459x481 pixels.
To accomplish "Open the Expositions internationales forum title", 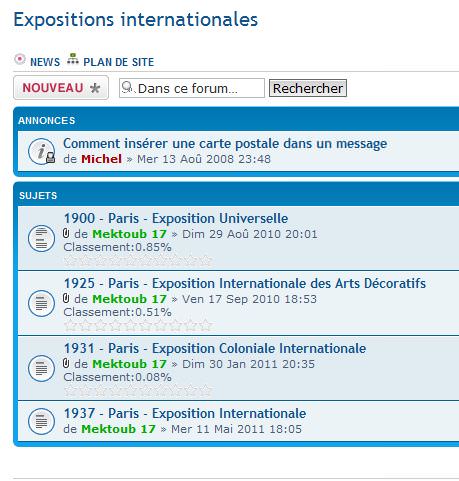I will tap(136, 19).
